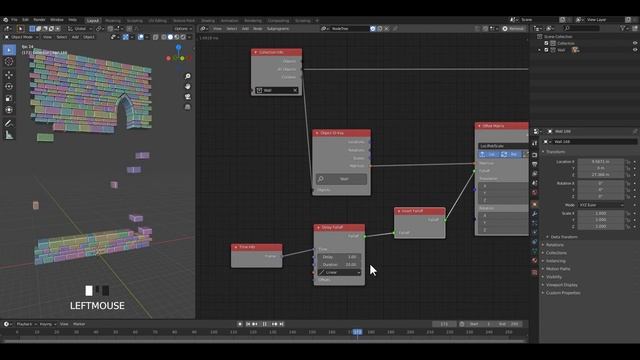Choose the Annotate pencil tool
The height and width of the screenshot is (360, 640).
(9, 123)
